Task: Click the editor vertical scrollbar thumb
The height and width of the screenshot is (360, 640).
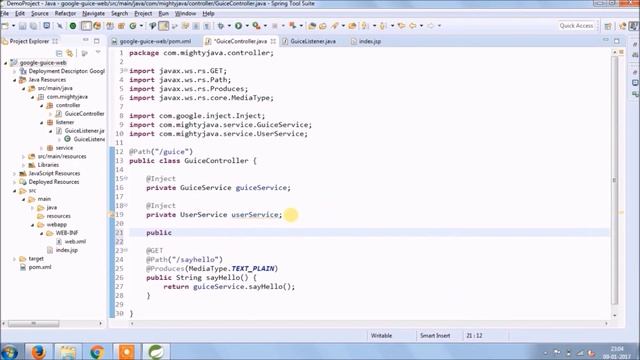Action: pyautogui.click(x=614, y=180)
